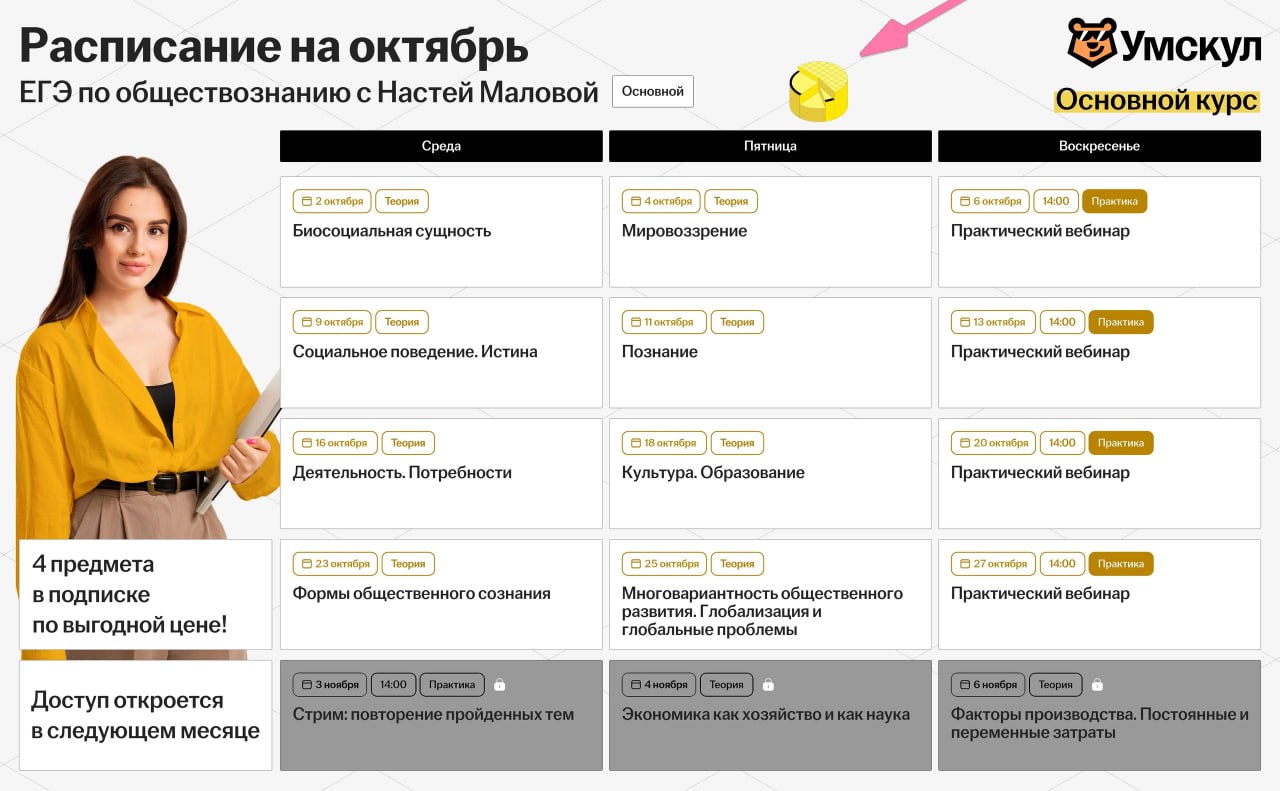The image size is (1280, 791).
Task: Click the 14:00 time badge on 13 октября
Action: coord(1061,322)
